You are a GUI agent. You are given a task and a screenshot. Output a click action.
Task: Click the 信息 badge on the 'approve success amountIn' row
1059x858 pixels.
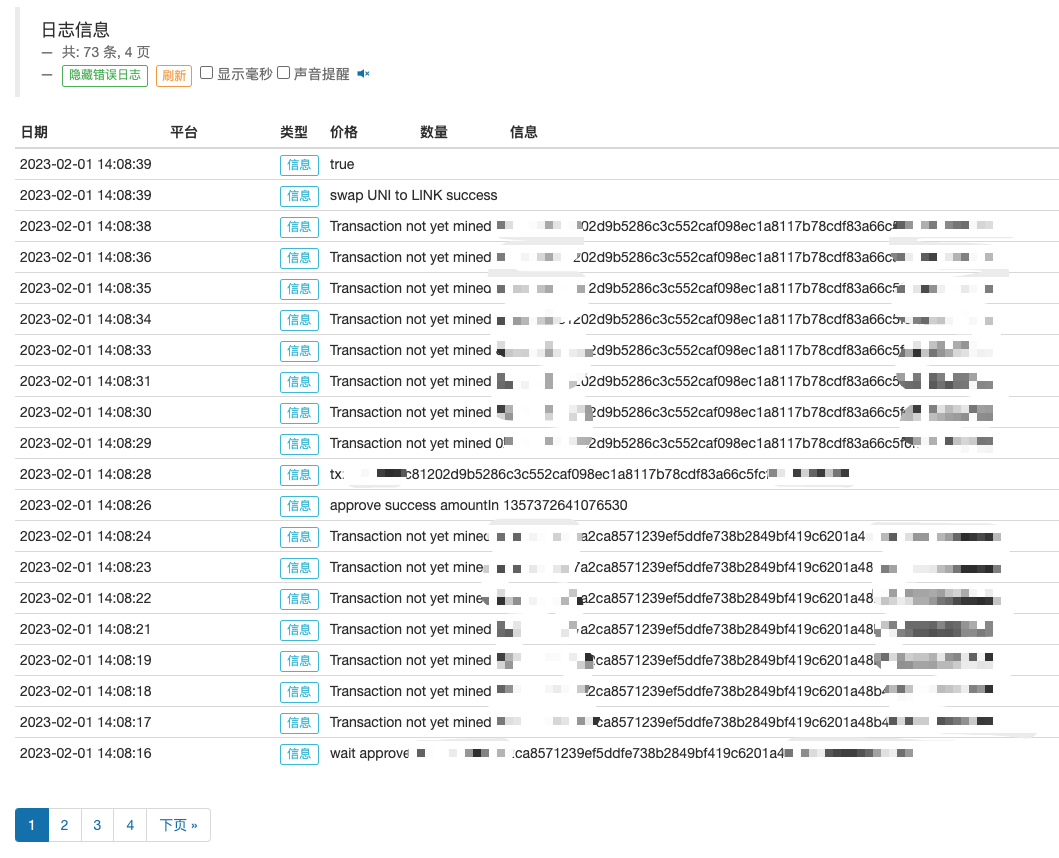(299, 505)
